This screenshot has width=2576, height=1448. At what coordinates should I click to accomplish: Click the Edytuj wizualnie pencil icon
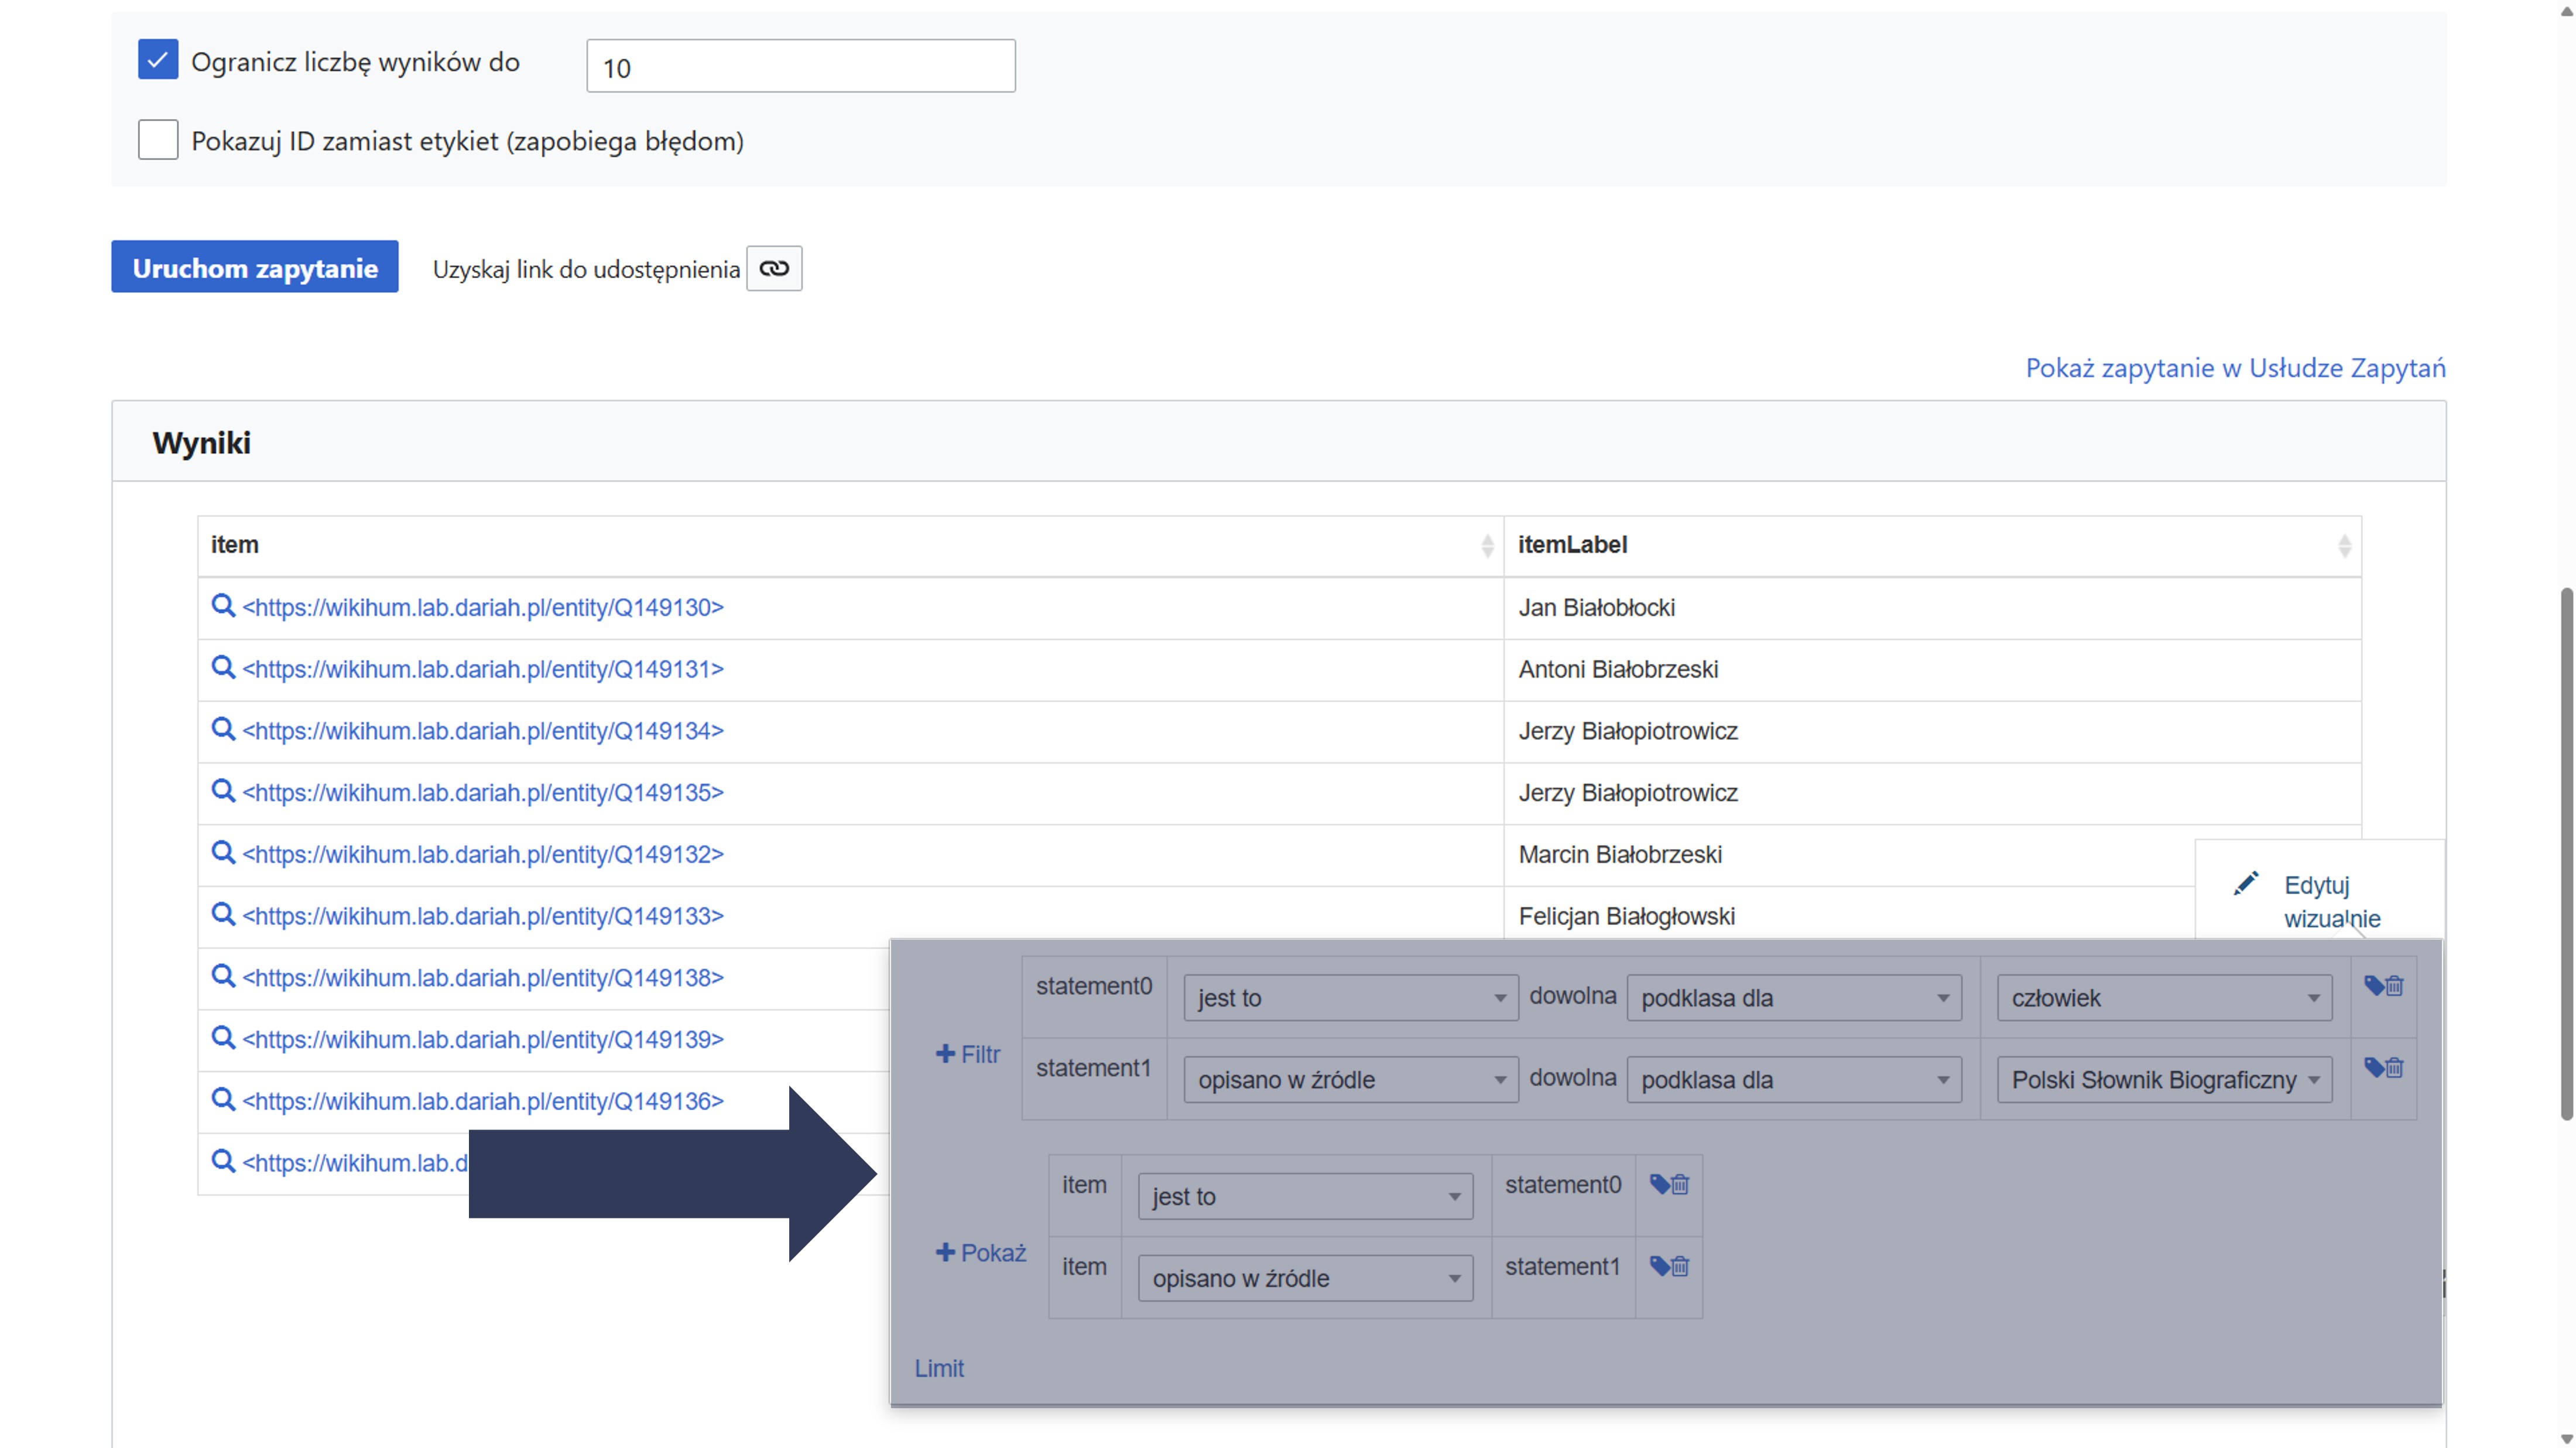click(2246, 884)
